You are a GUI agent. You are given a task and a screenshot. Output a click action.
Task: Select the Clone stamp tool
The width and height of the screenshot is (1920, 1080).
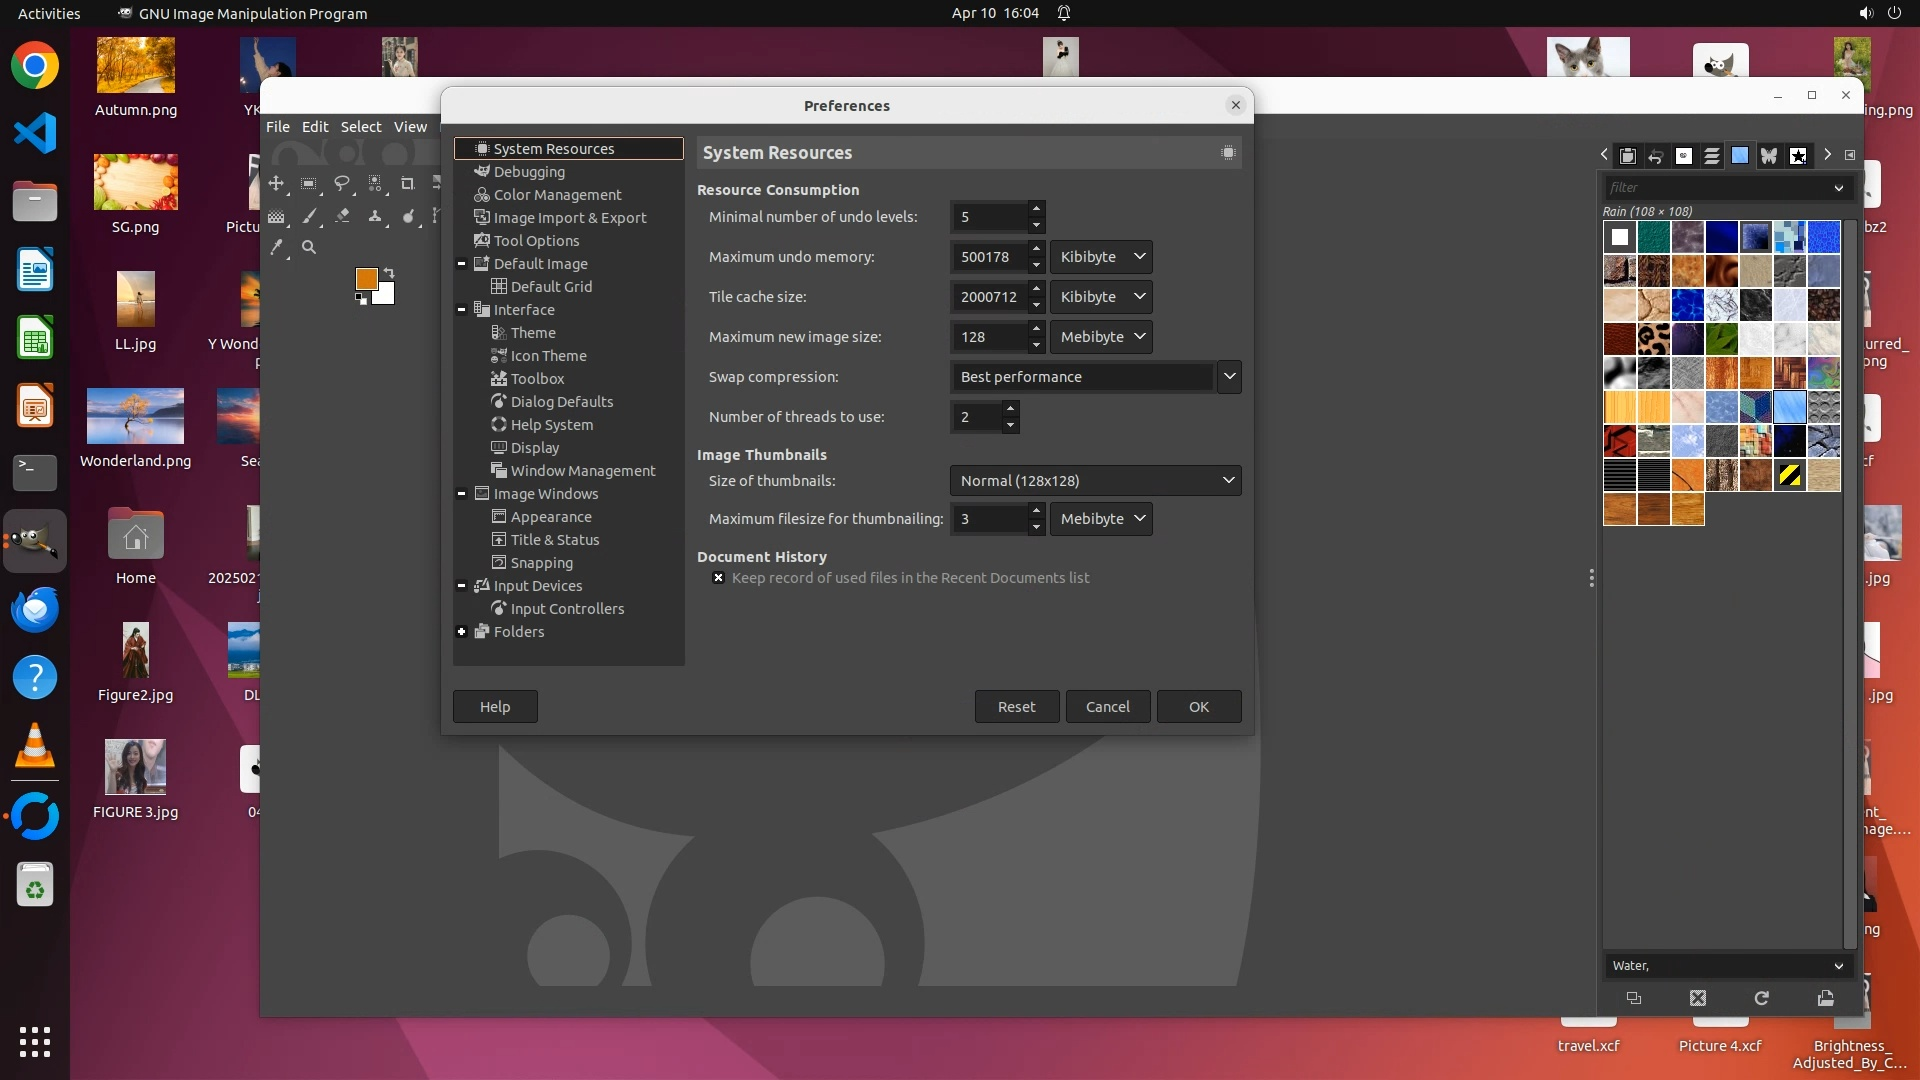point(375,216)
